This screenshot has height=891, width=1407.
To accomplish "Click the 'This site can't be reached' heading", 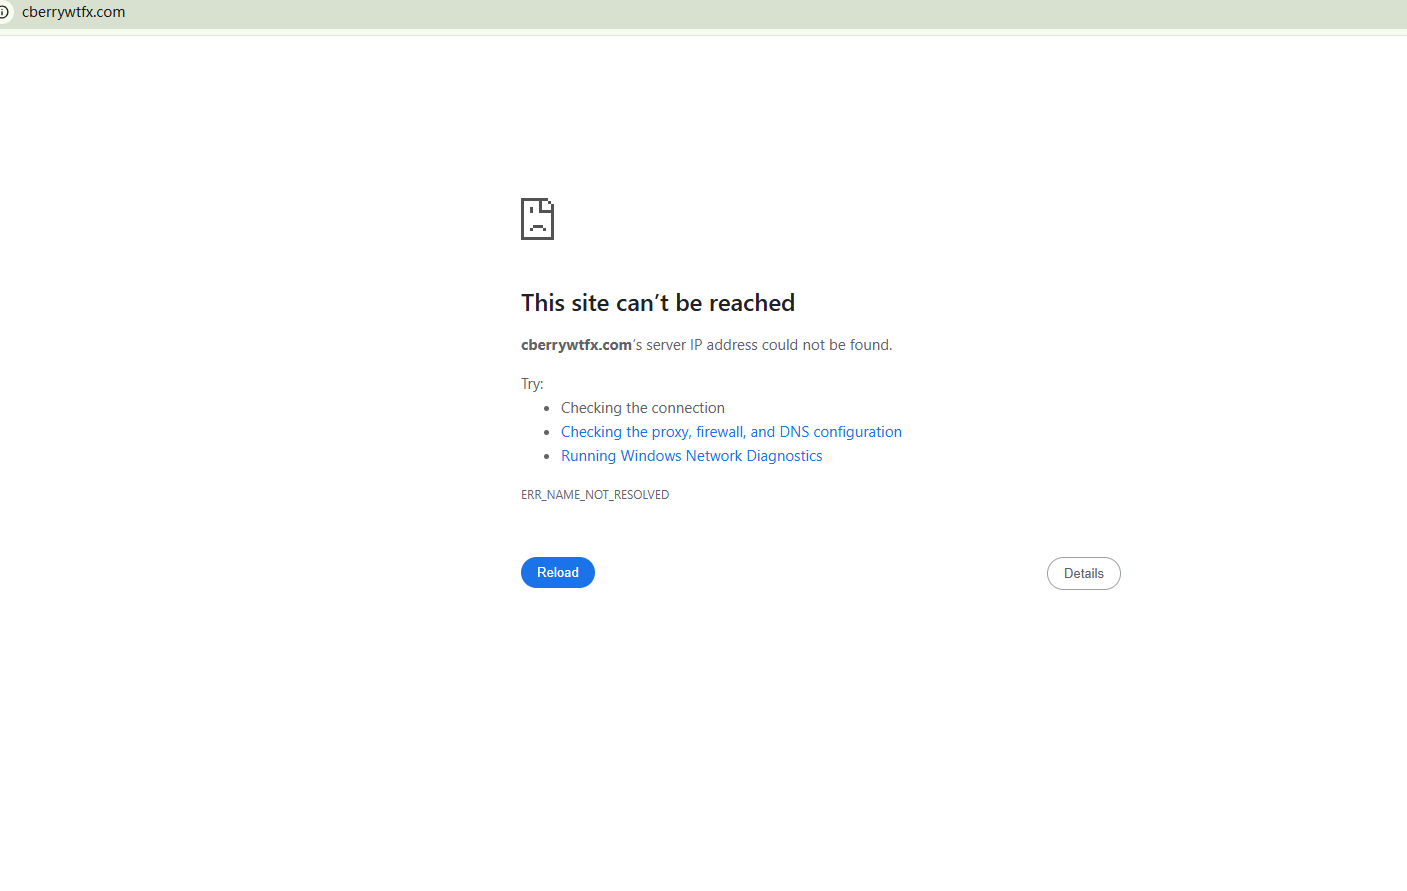I will point(658,303).
